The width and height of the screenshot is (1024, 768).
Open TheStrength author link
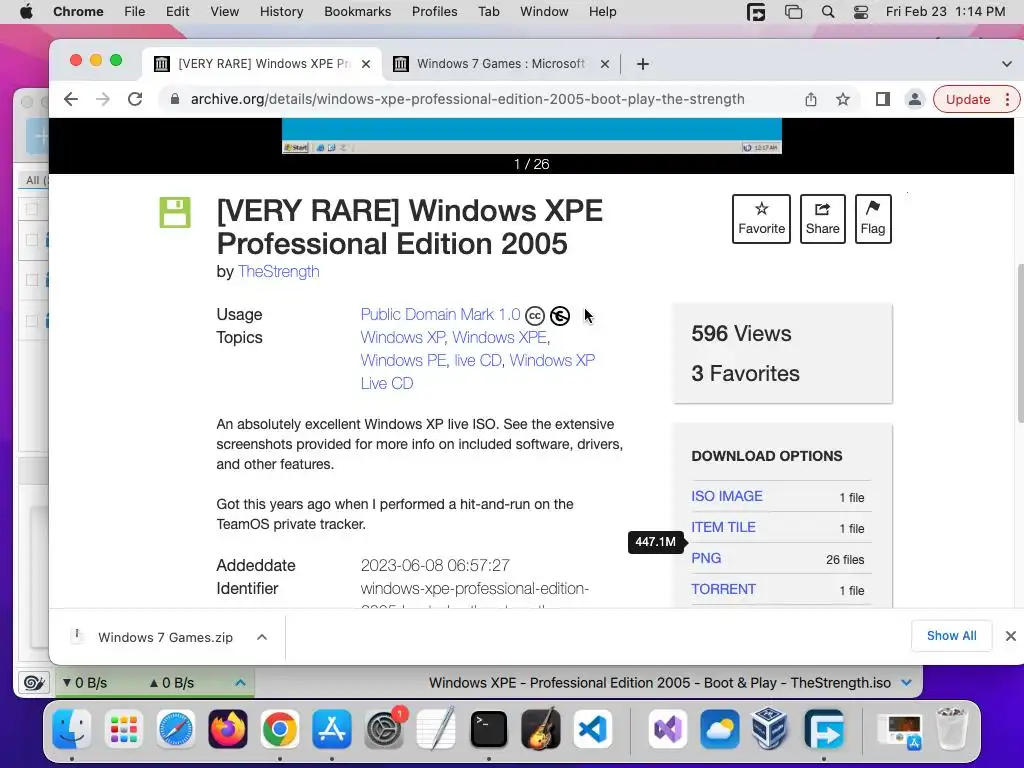279,272
